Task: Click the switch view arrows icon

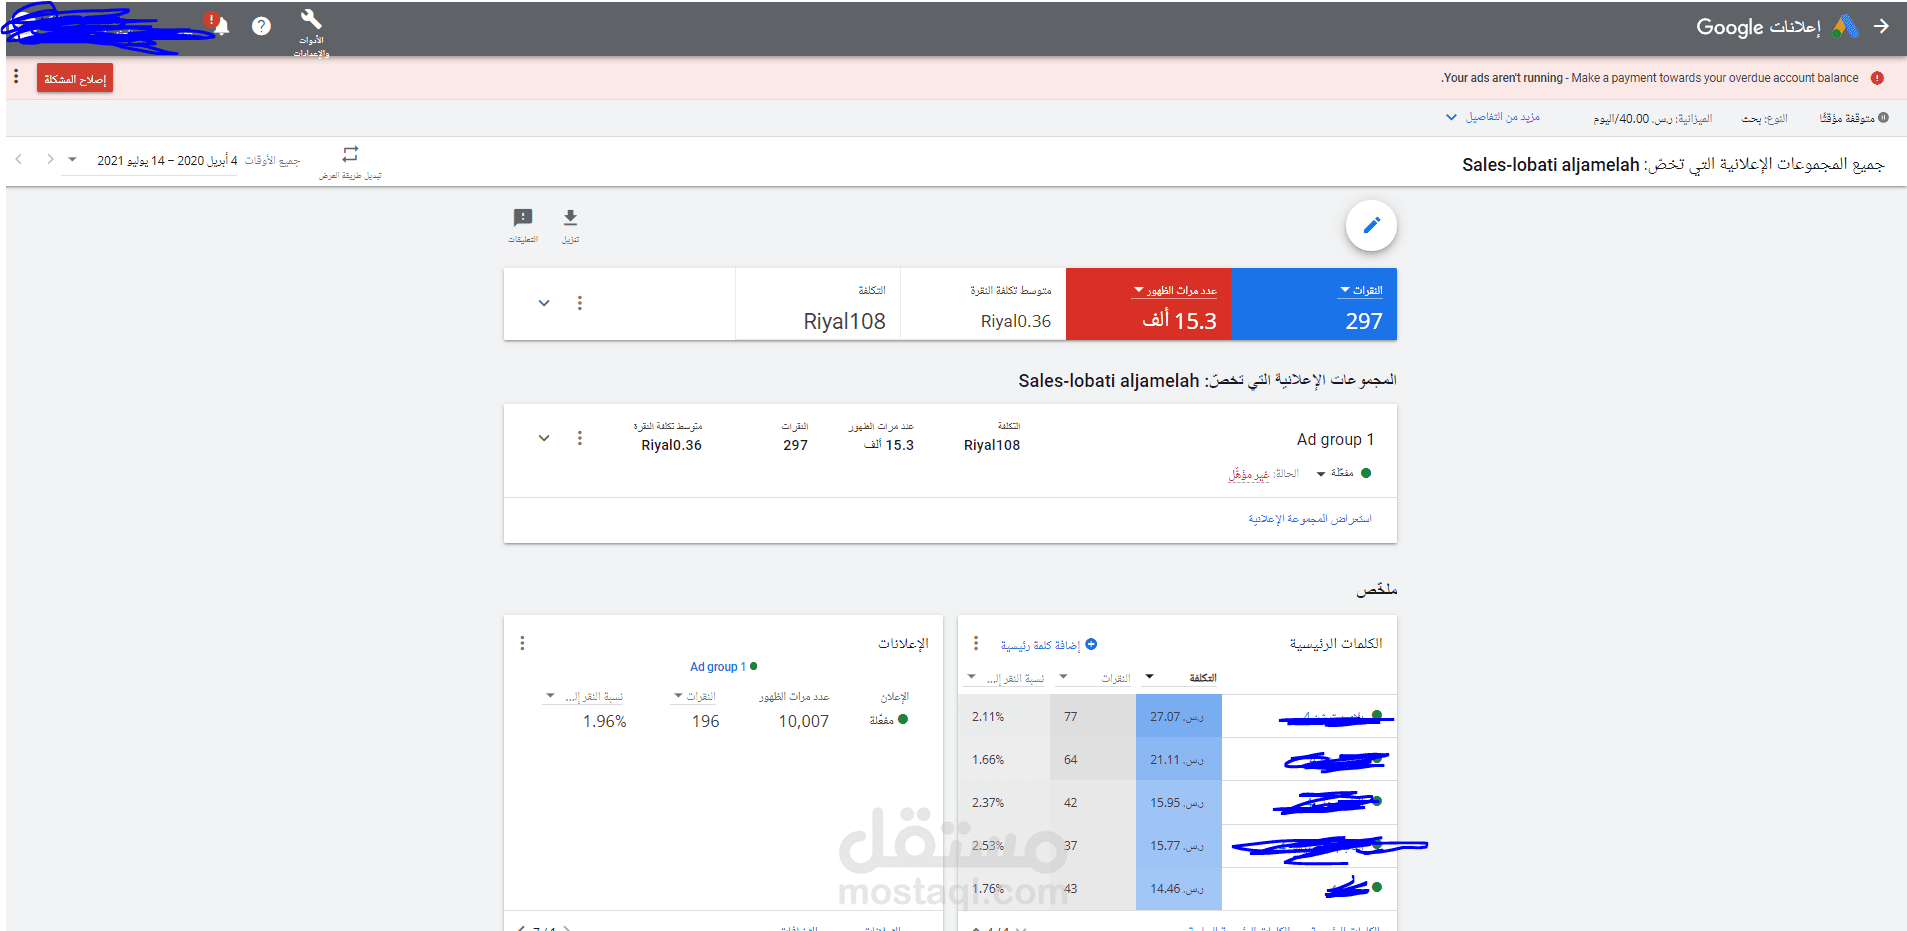Action: click(350, 154)
